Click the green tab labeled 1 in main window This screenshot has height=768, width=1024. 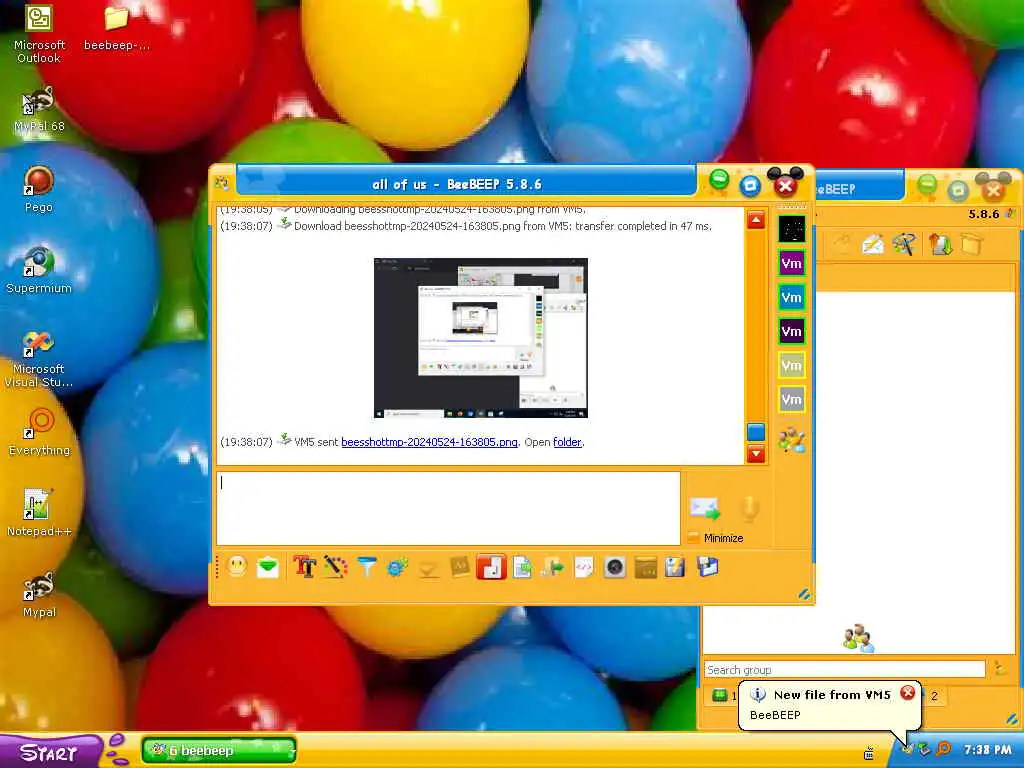724,696
